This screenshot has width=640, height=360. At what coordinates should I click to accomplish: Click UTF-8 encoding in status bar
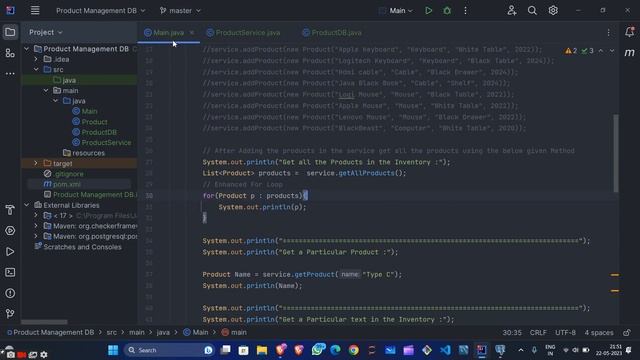pos(565,333)
